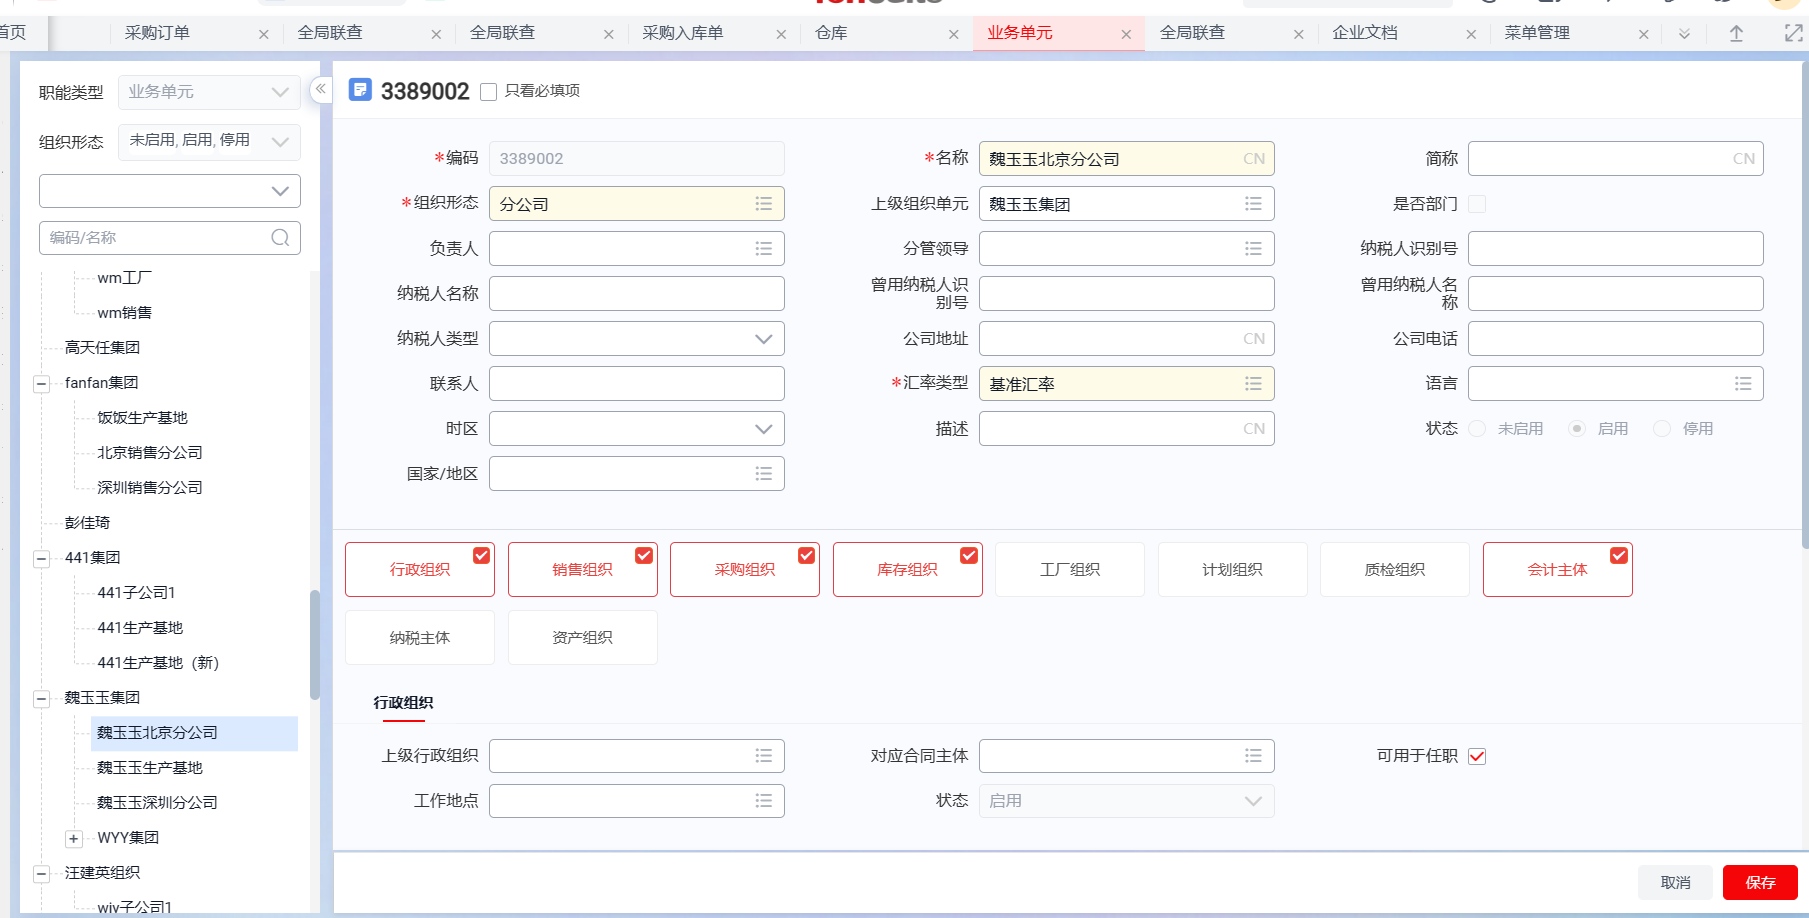Activate the 工厂组织 tile

coord(1069,569)
